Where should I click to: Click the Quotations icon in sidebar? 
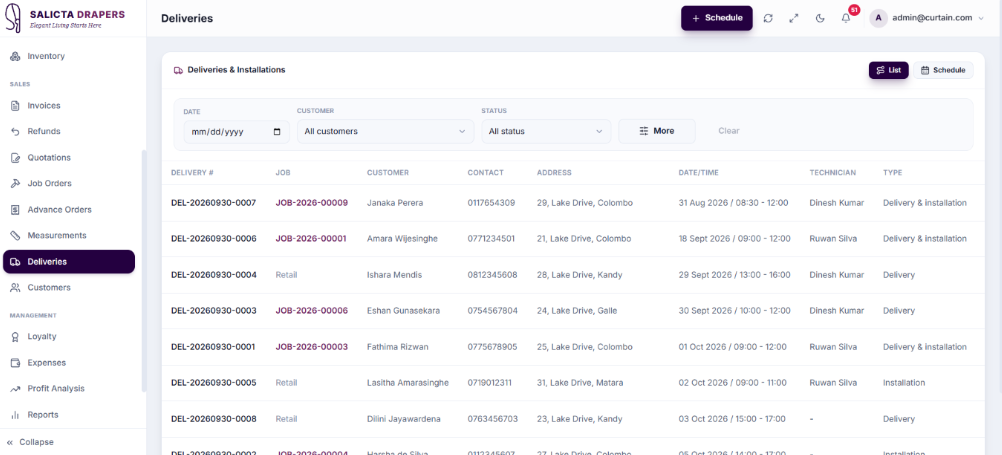tap(15, 158)
